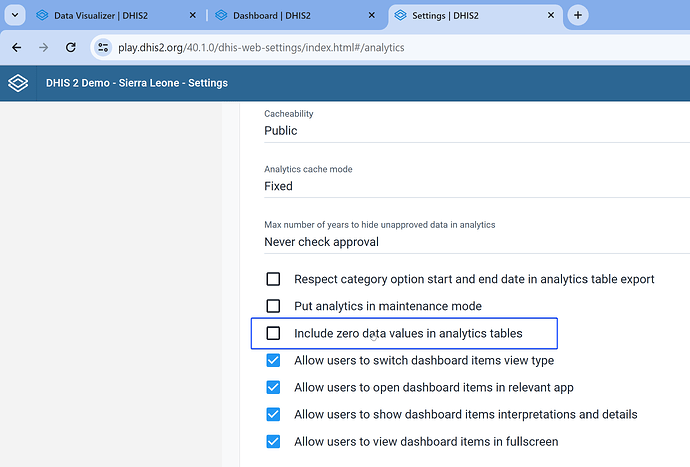Click the address bar URL
Viewport: 690px width, 467px height.
click(261, 48)
